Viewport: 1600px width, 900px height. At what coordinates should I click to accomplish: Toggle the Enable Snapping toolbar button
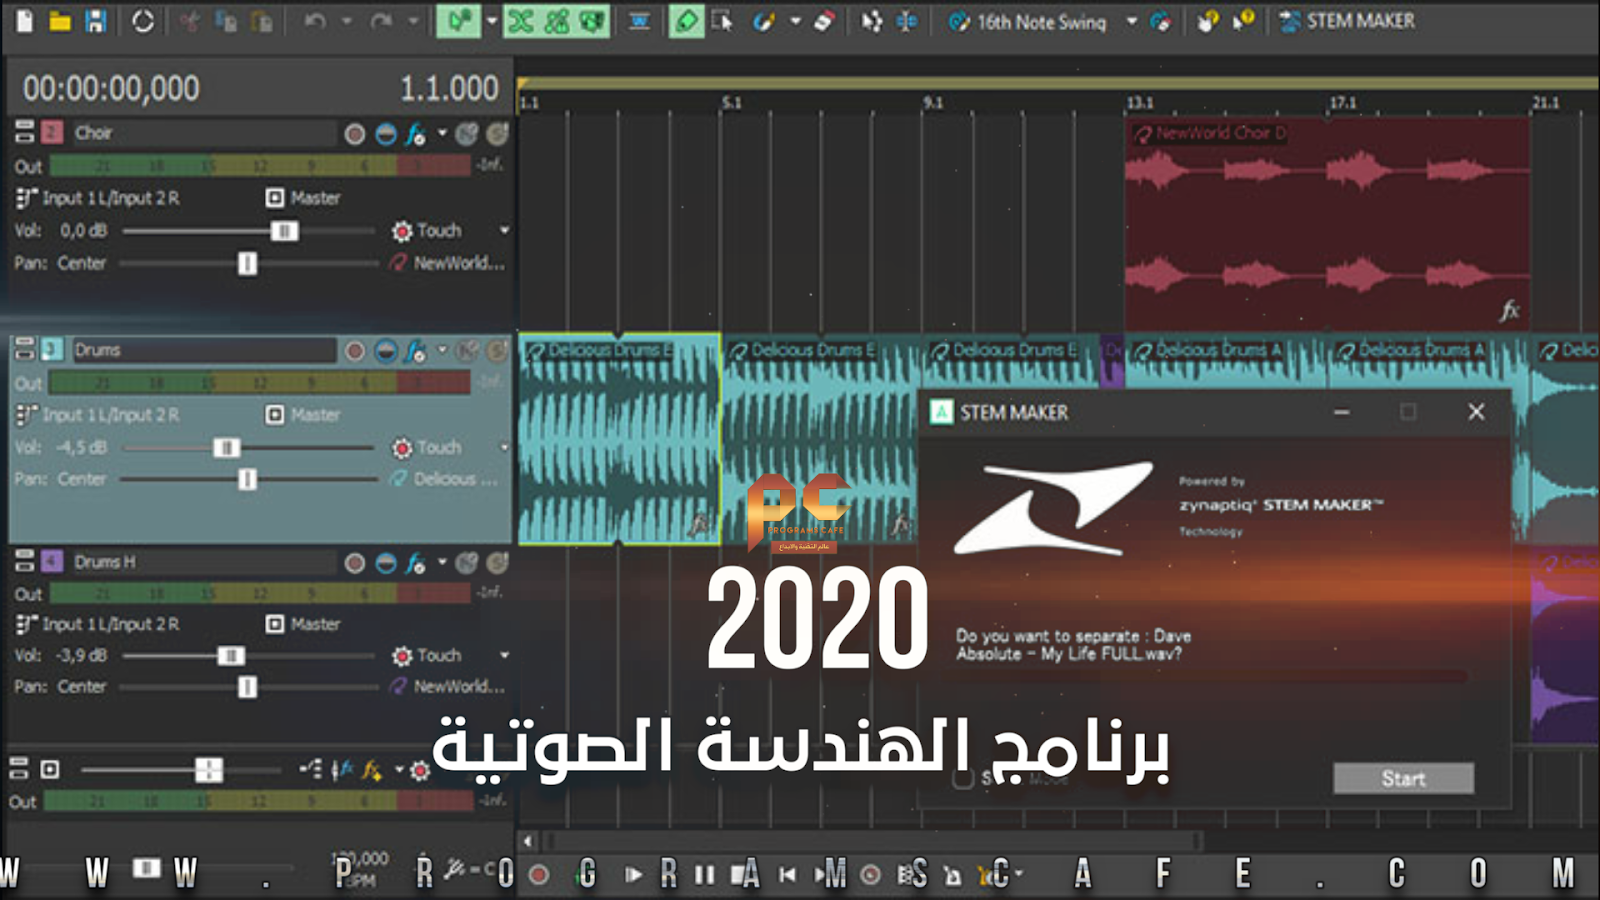coord(458,21)
